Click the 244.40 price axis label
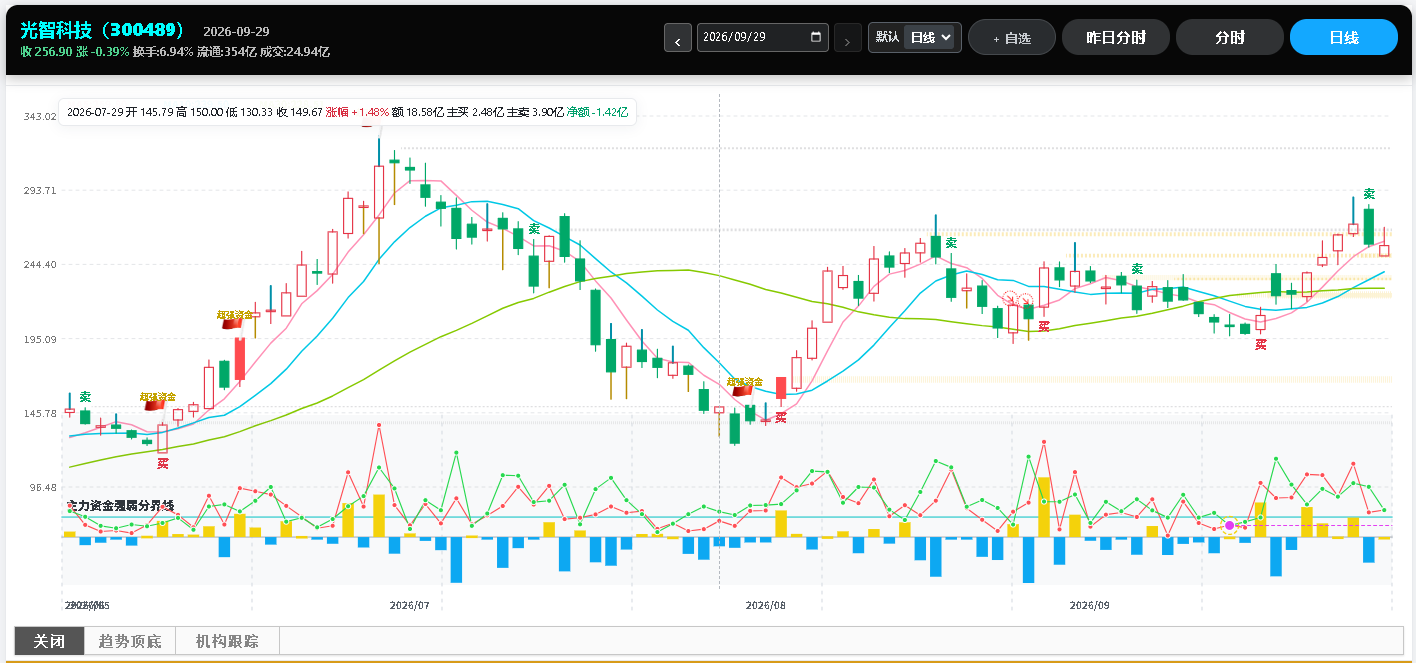The height and width of the screenshot is (663, 1416). click(x=39, y=264)
